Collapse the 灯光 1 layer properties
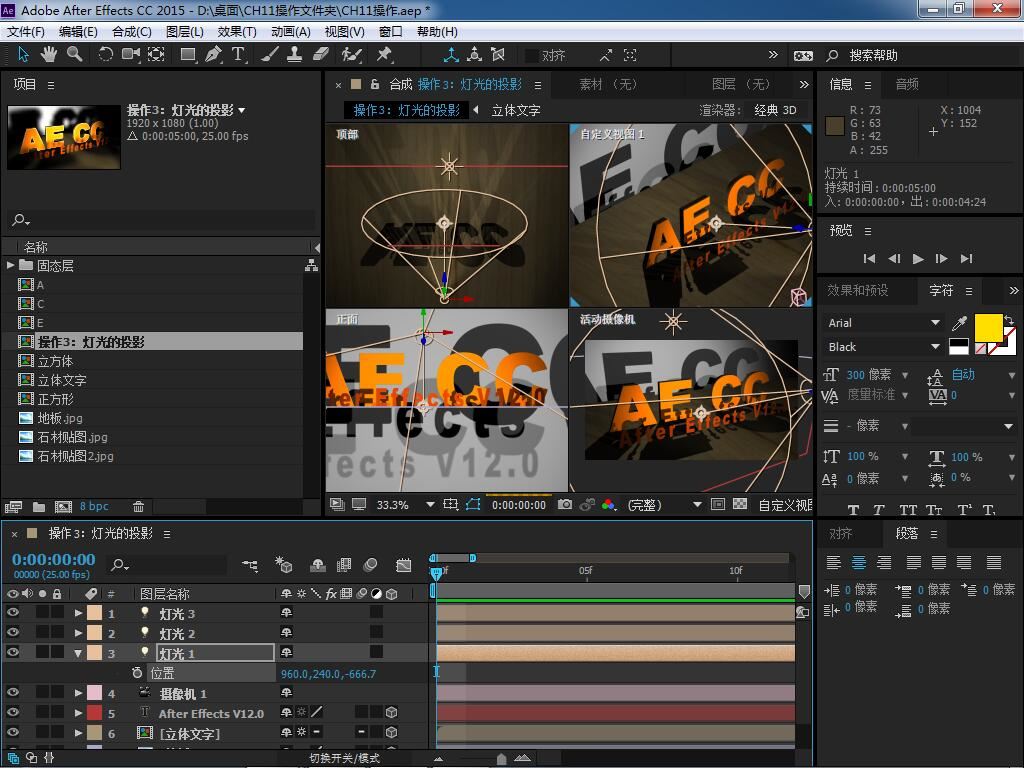 (x=78, y=652)
